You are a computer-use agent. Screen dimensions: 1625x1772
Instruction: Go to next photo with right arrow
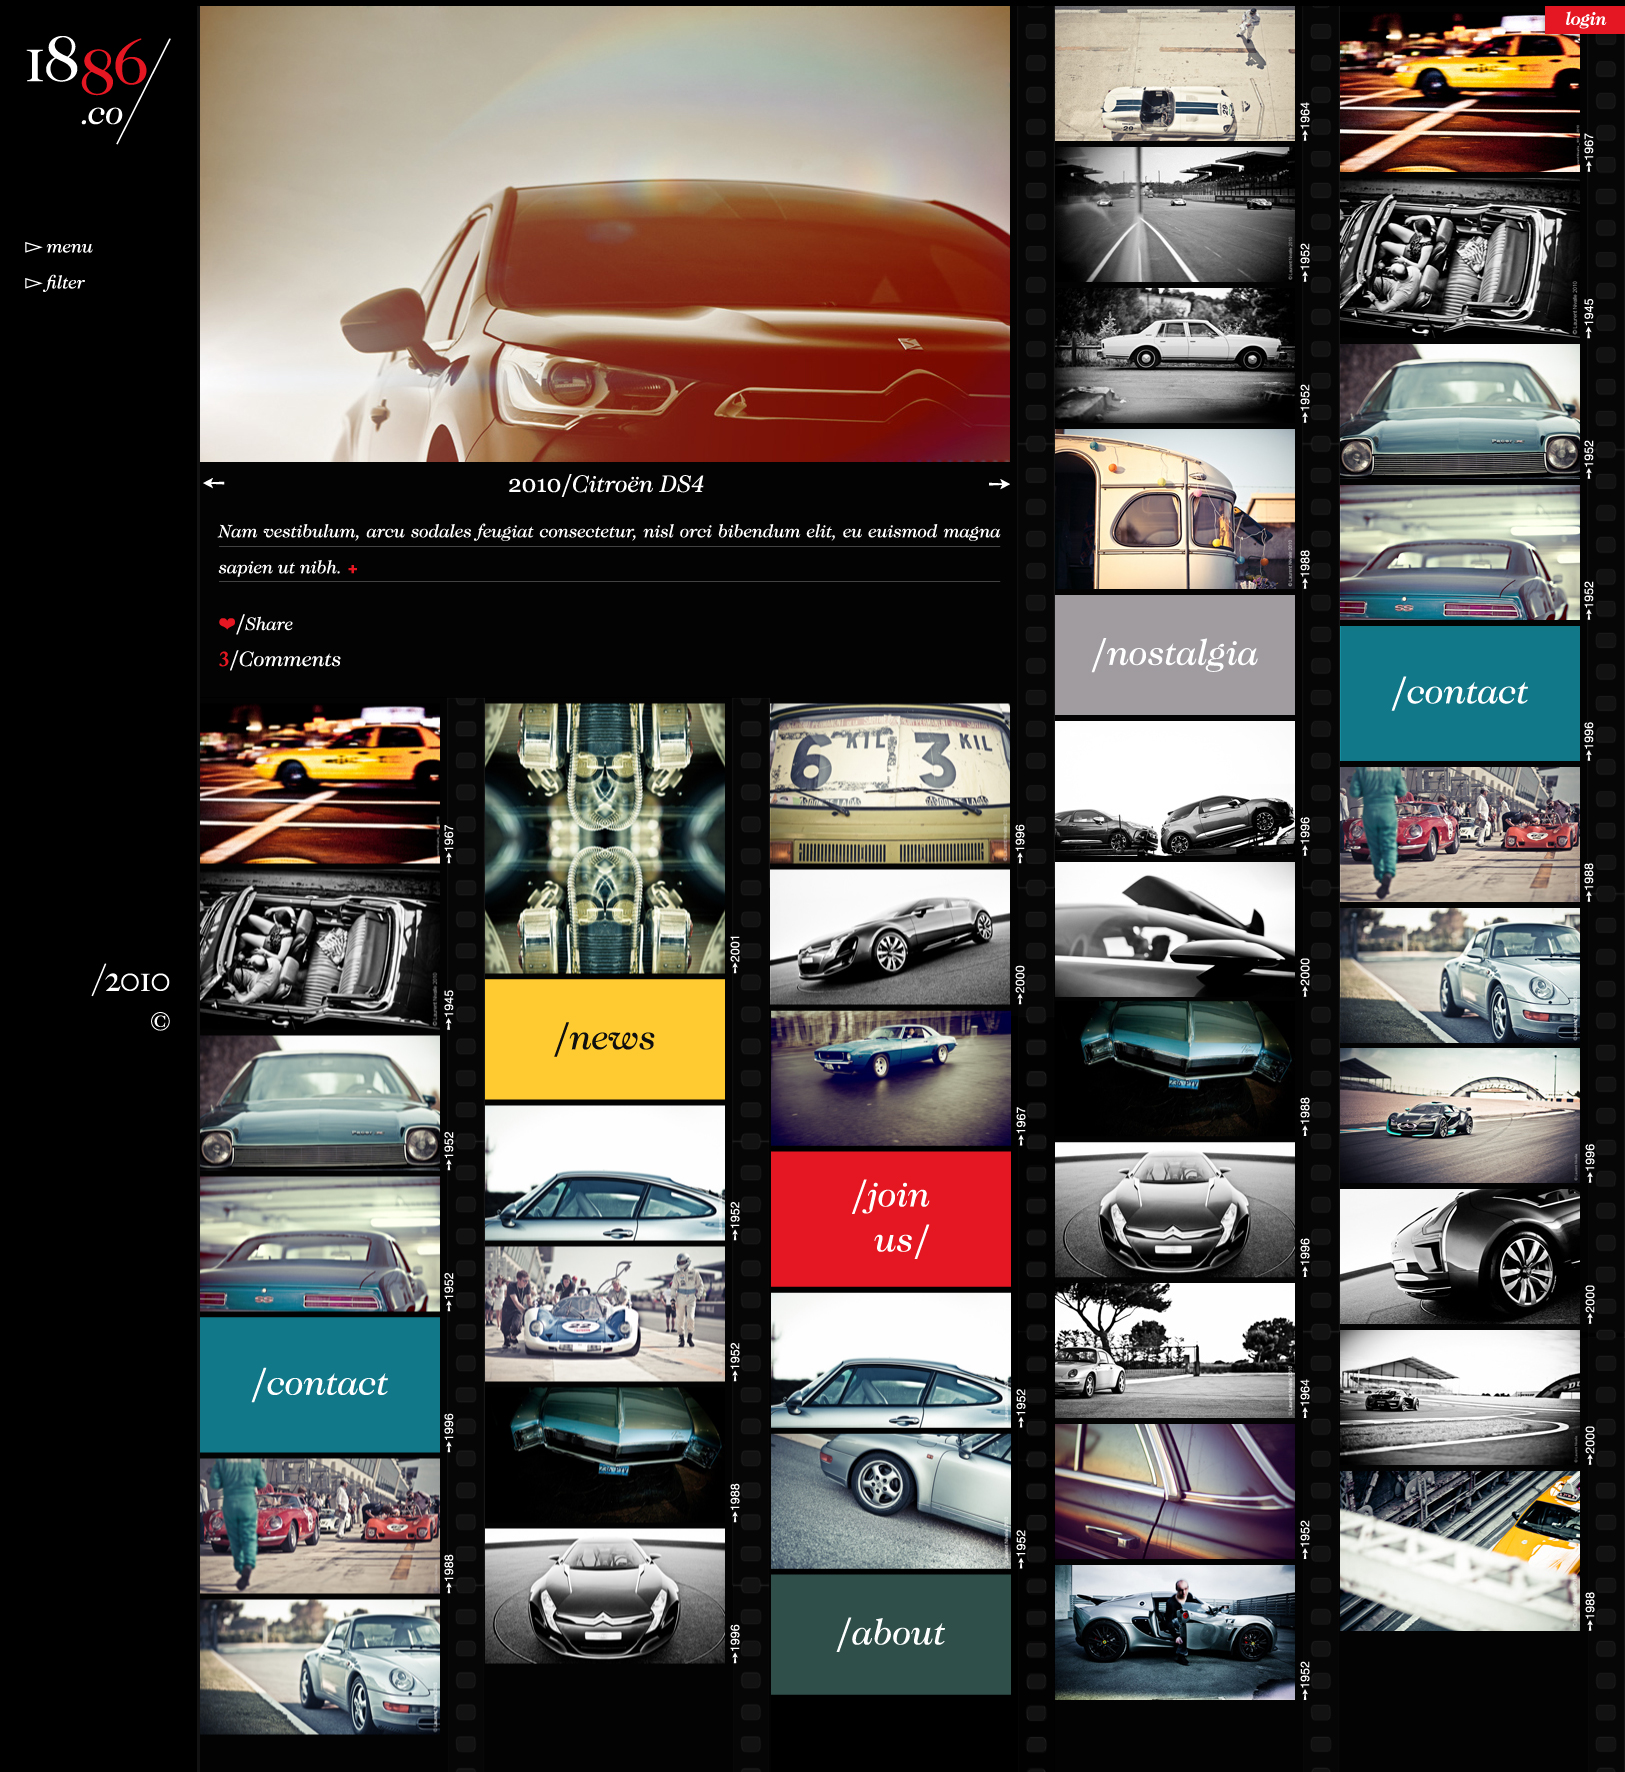[x=998, y=484]
